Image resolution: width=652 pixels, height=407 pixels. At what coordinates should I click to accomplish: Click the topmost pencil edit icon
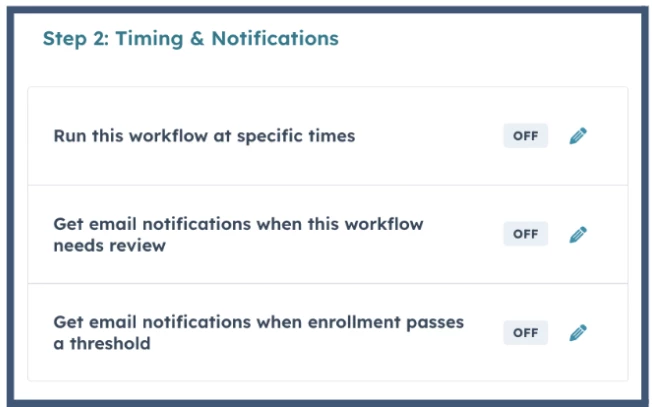click(x=577, y=136)
